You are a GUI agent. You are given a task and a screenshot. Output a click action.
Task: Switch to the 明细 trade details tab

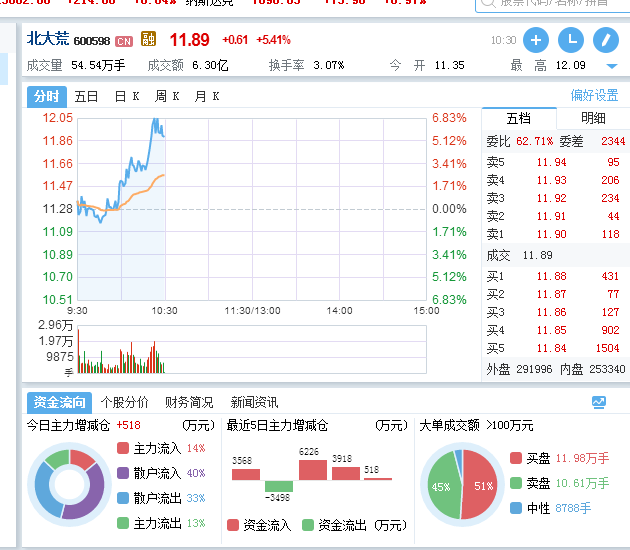tap(593, 118)
